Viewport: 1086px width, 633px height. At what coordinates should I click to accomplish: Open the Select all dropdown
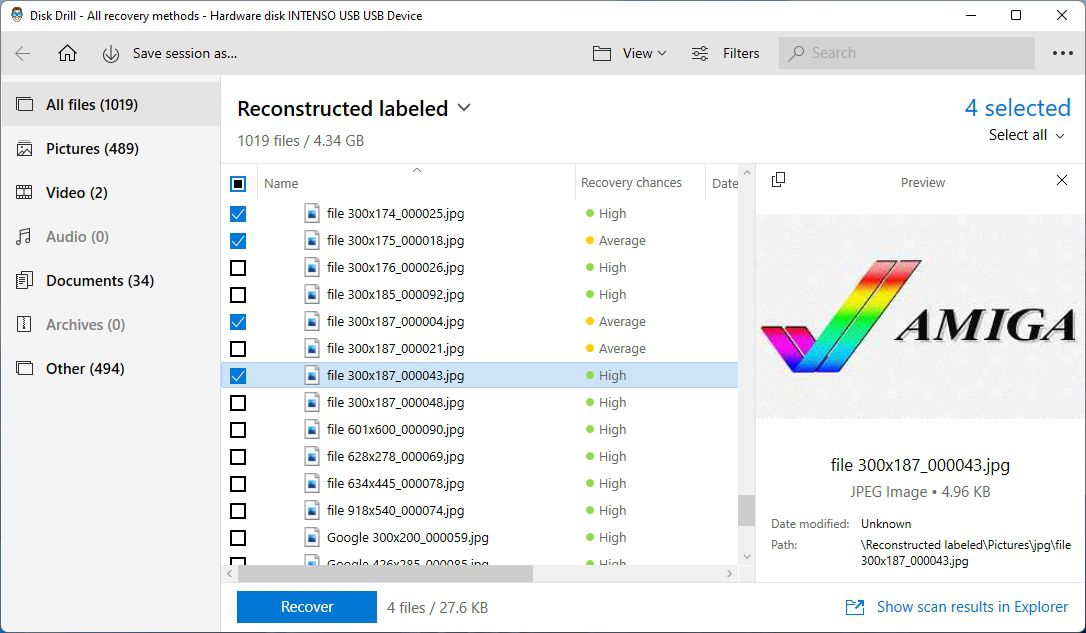pyautogui.click(x=1026, y=135)
